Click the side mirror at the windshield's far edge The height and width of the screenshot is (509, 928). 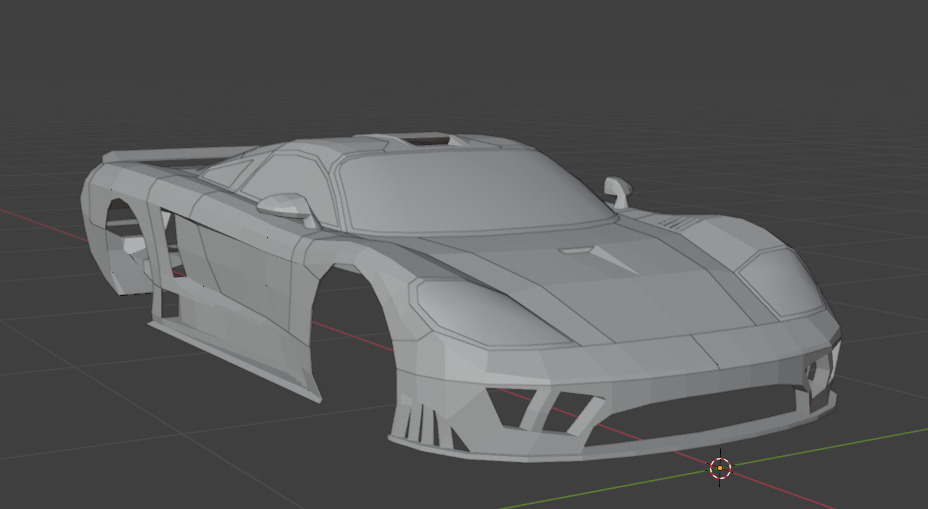[x=618, y=189]
